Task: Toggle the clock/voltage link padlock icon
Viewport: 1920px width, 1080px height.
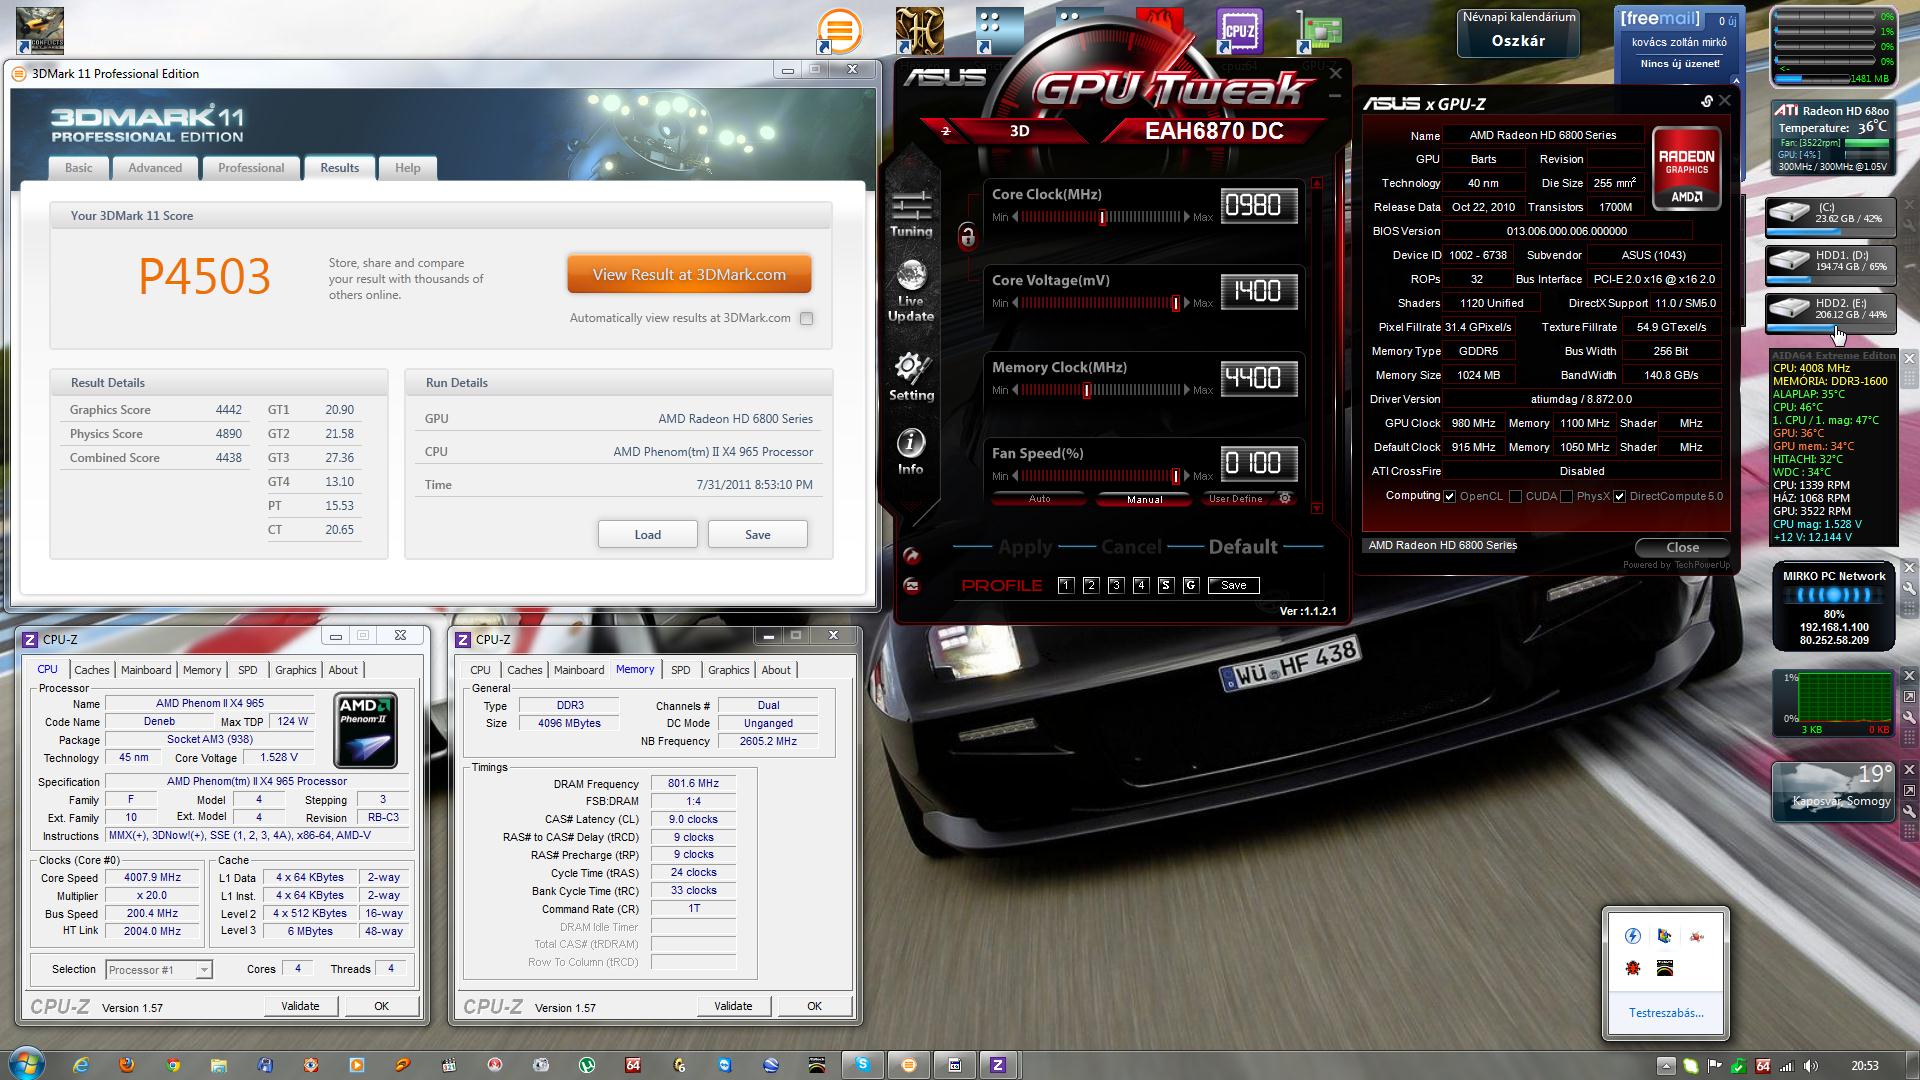Action: 967,236
